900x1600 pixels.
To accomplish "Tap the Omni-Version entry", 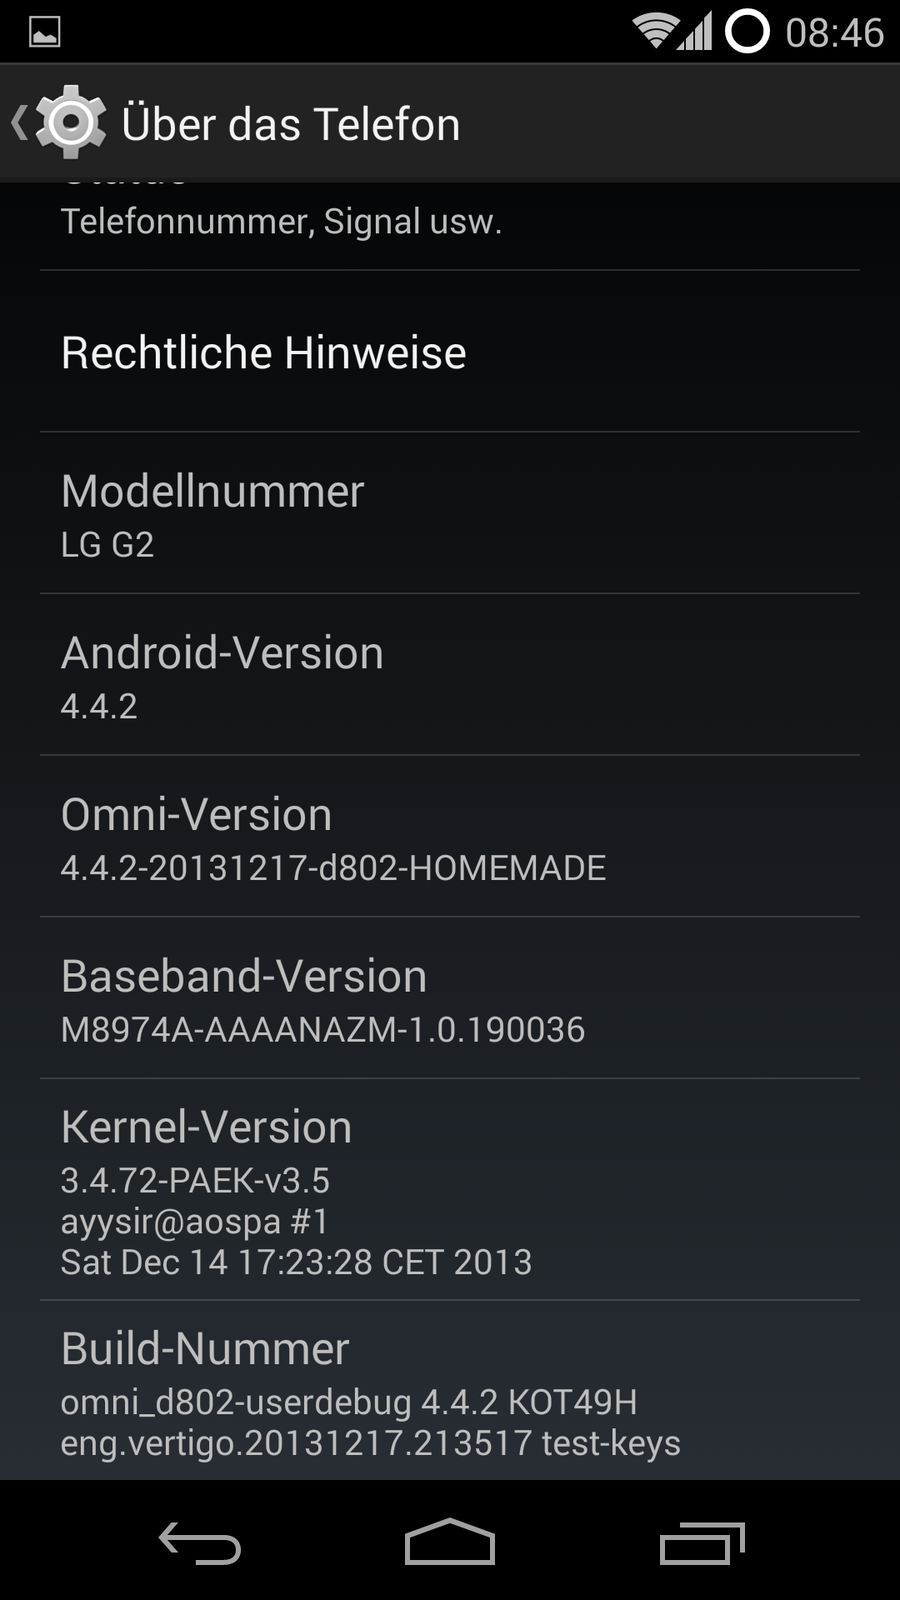I will [450, 837].
